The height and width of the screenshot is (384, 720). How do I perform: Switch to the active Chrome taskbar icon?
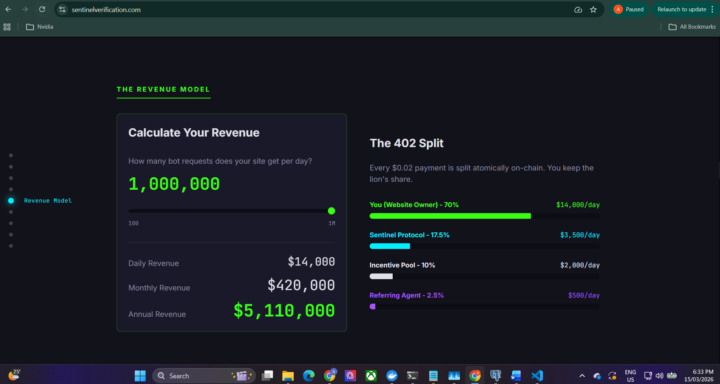(475, 376)
